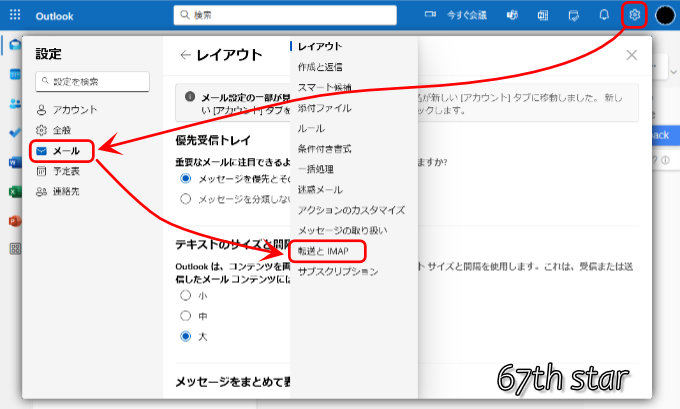Select レイアウト in the mail submenu
This screenshot has height=409, width=680.
click(x=320, y=46)
